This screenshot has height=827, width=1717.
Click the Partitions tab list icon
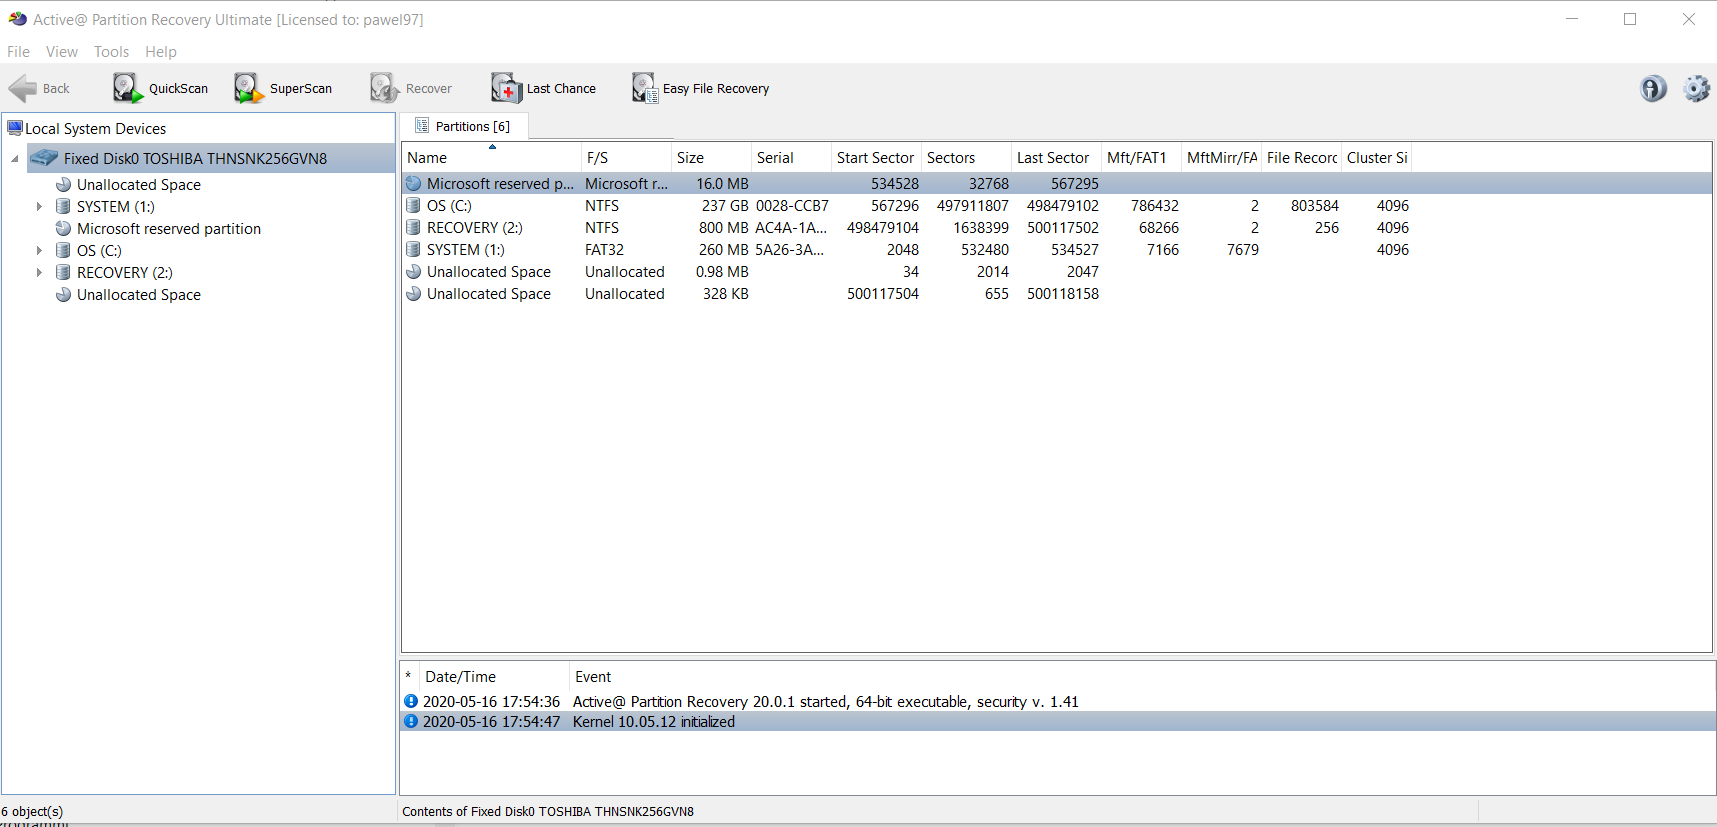click(x=422, y=126)
